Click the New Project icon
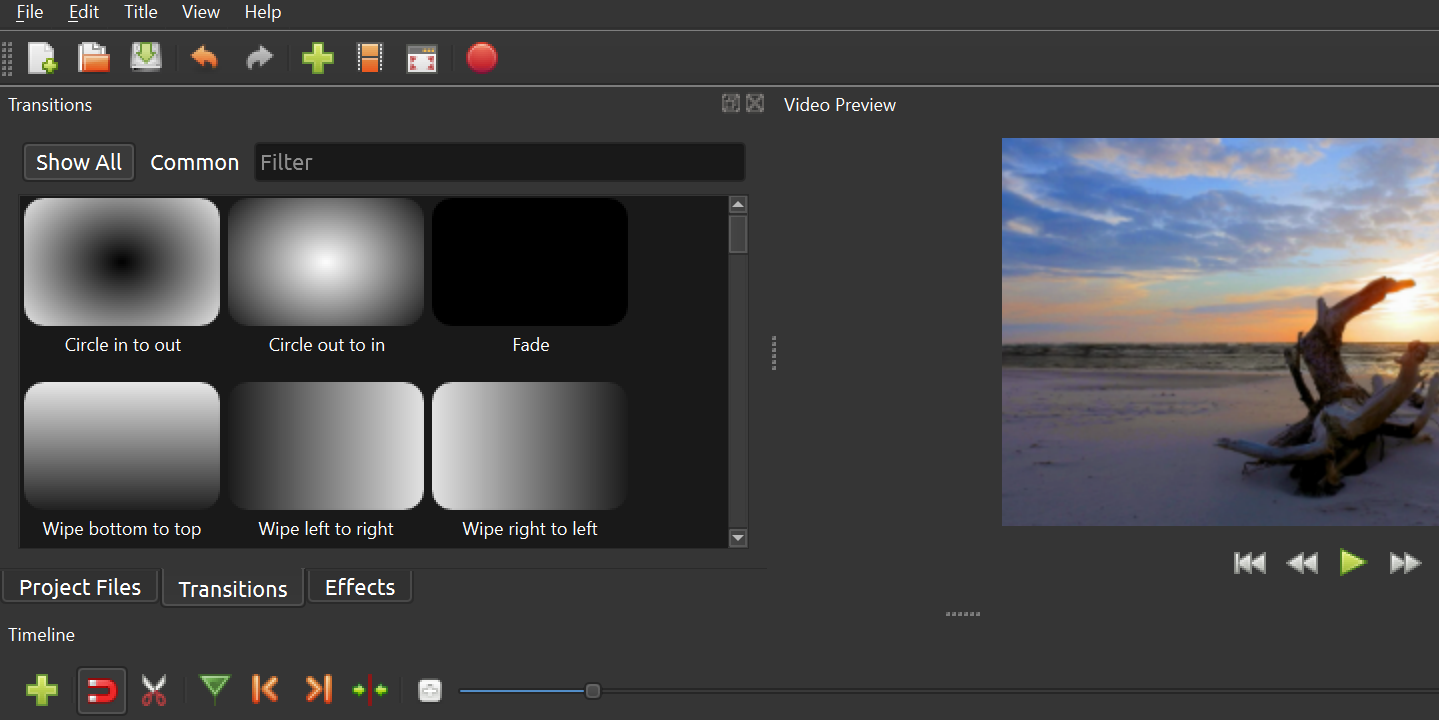 tap(42, 58)
